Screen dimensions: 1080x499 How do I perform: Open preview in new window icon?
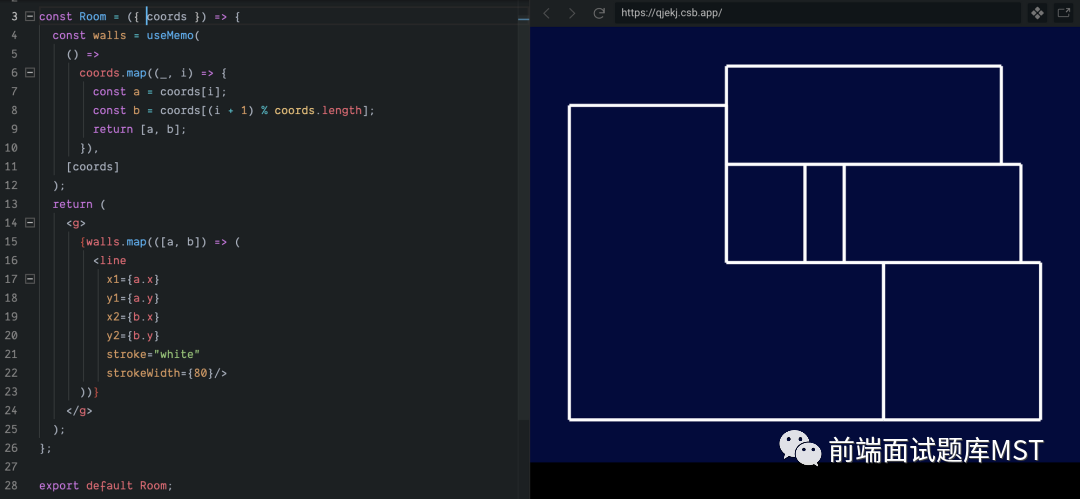[x=1063, y=12]
